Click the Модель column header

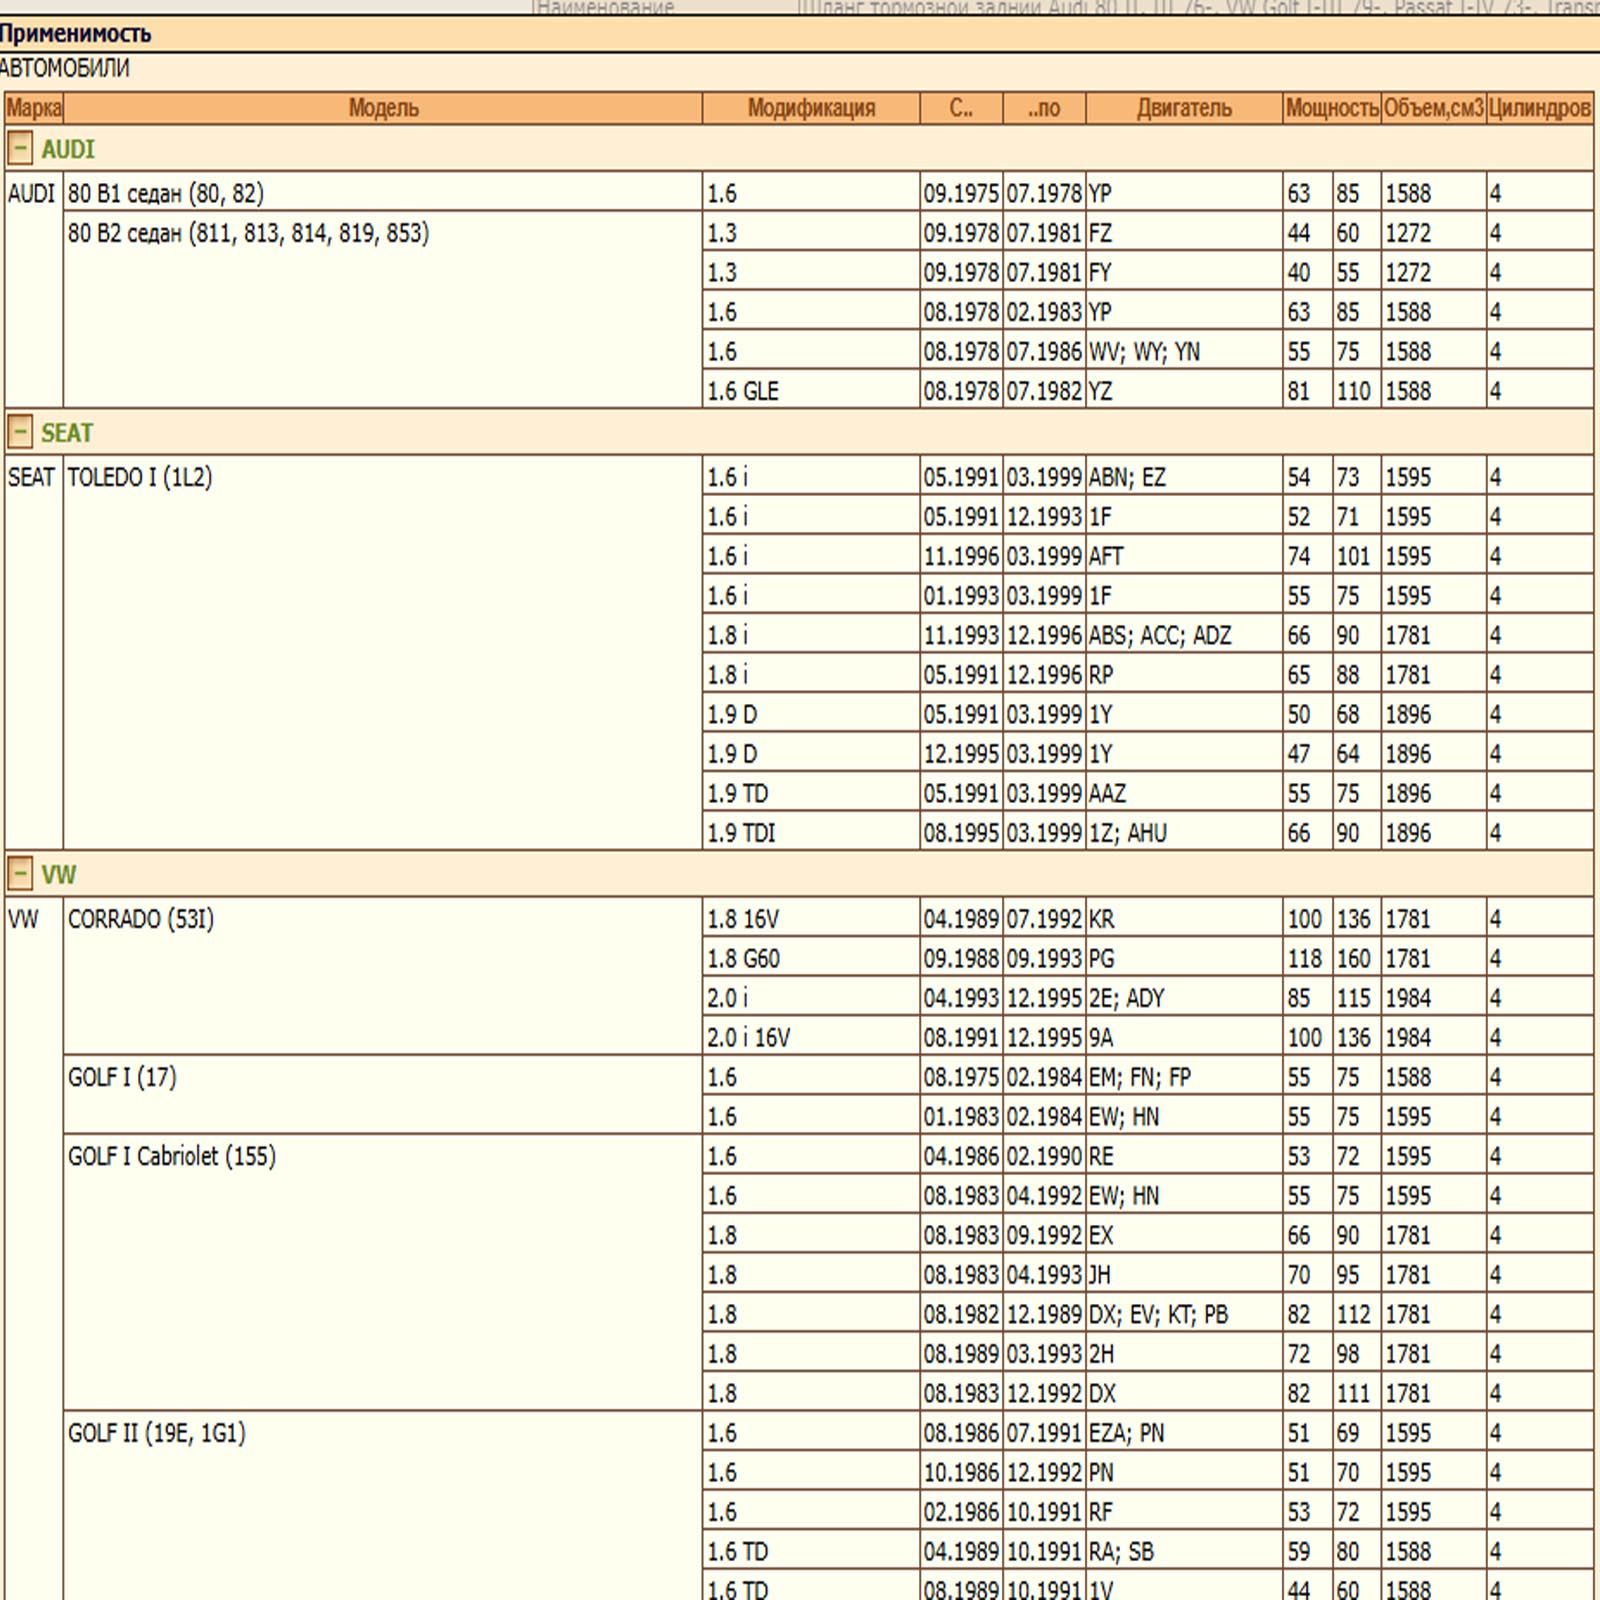click(383, 108)
